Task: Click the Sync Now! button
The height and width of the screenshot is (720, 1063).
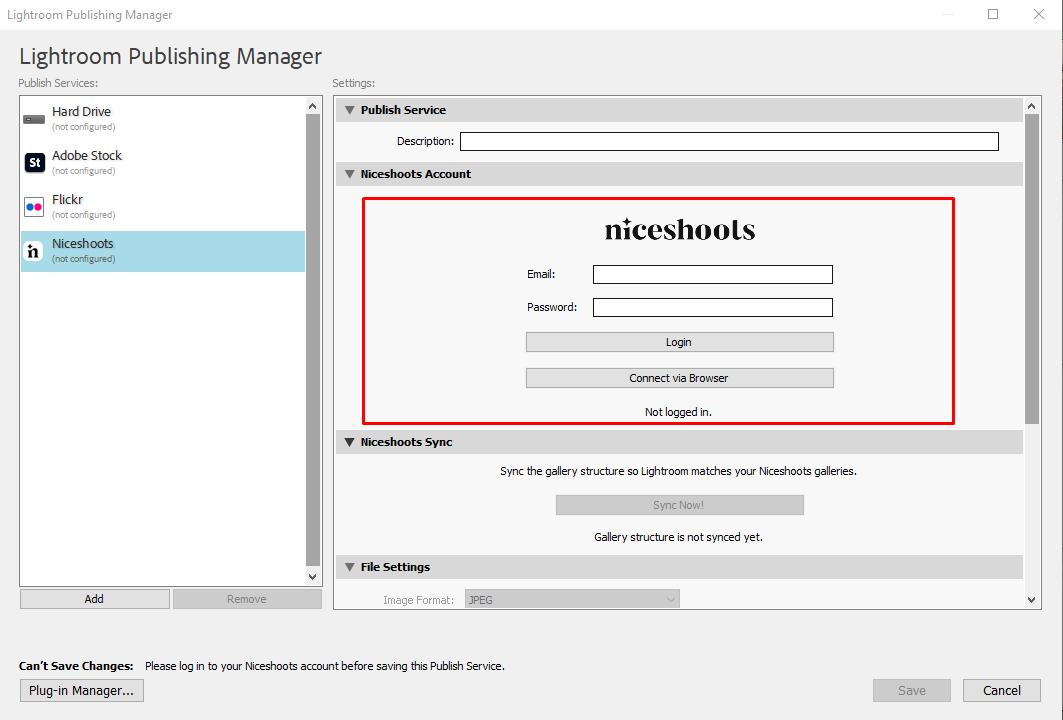Action: click(x=679, y=504)
